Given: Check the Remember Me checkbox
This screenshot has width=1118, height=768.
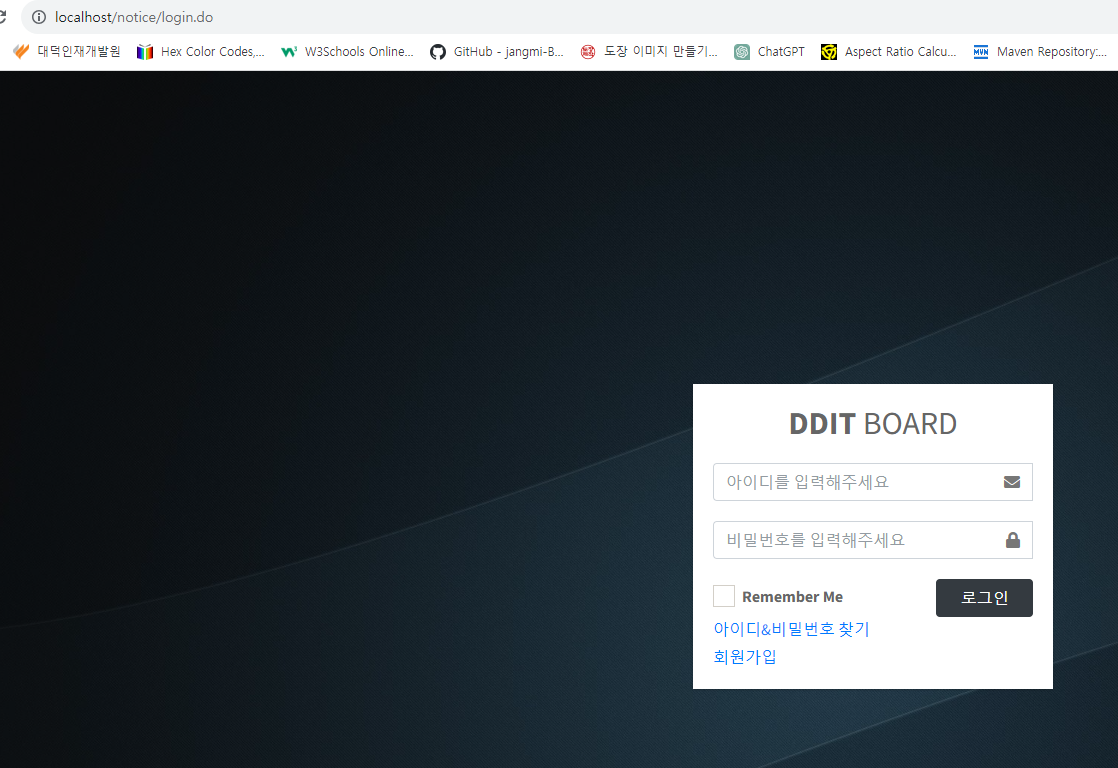Looking at the screenshot, I should click(x=724, y=596).
